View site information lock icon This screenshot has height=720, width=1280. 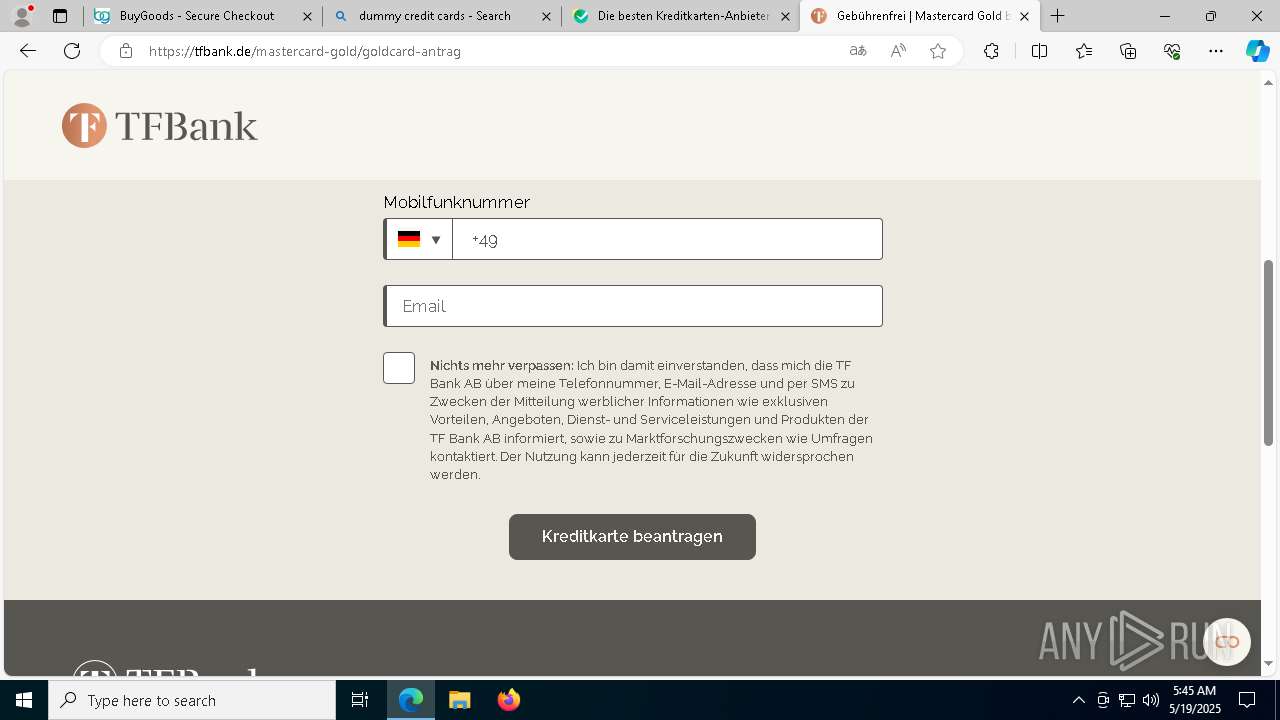[126, 51]
